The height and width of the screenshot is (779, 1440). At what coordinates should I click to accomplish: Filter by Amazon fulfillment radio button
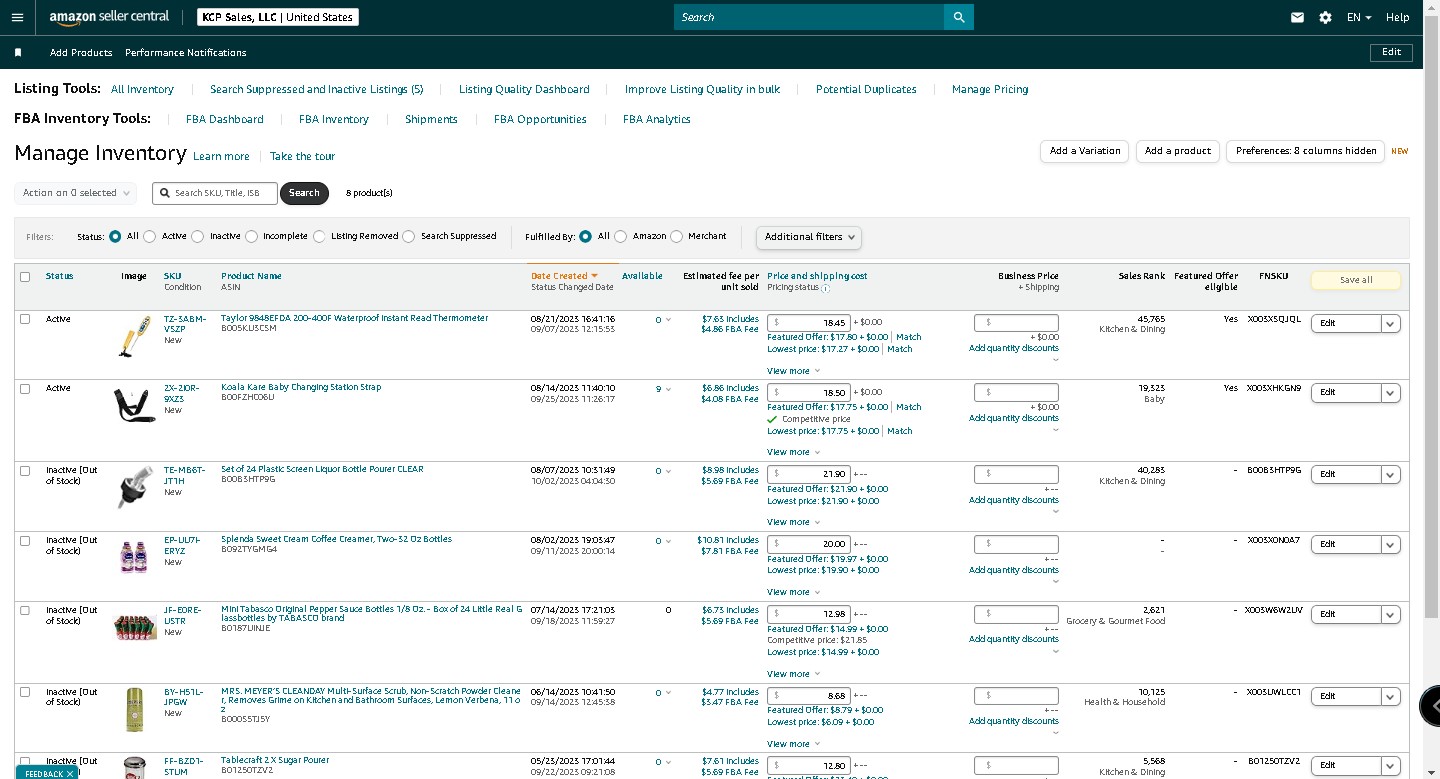click(x=621, y=237)
